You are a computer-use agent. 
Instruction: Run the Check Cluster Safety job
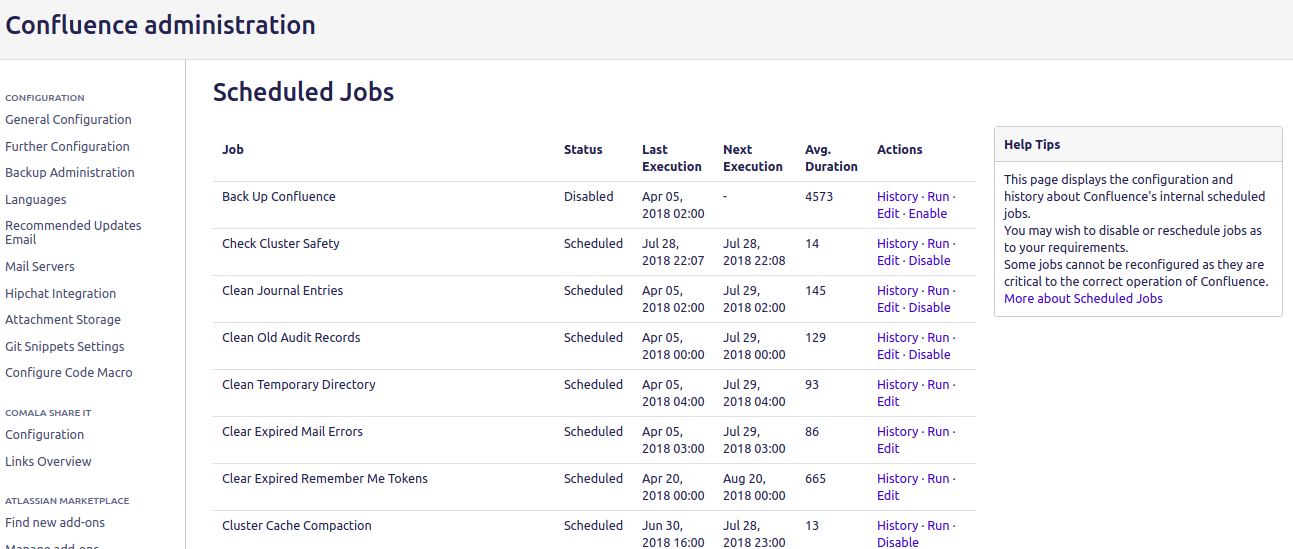point(938,244)
